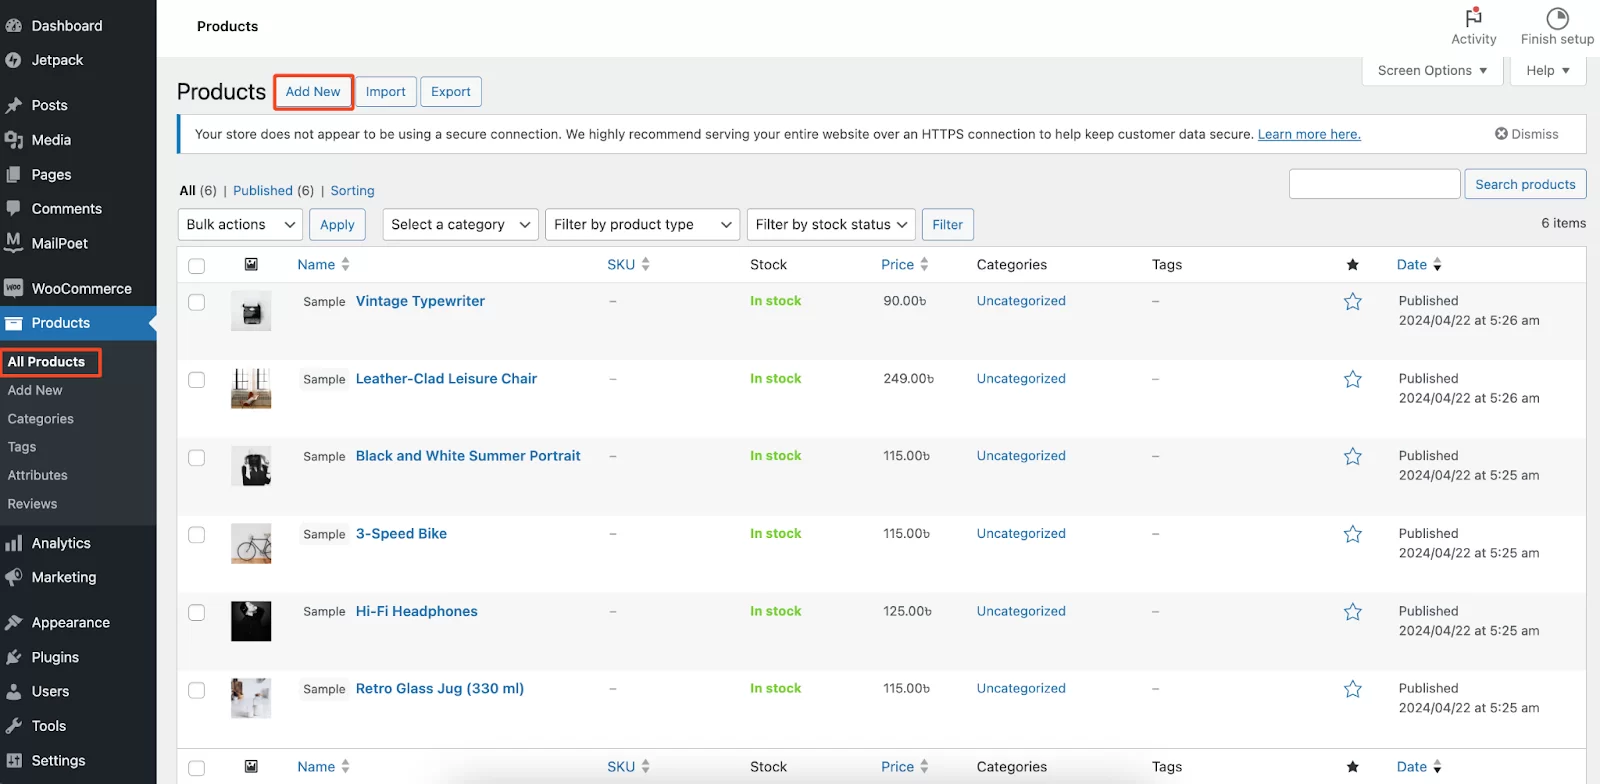This screenshot has height=784, width=1600.
Task: Click the Appearance brush icon
Action: [14, 622]
